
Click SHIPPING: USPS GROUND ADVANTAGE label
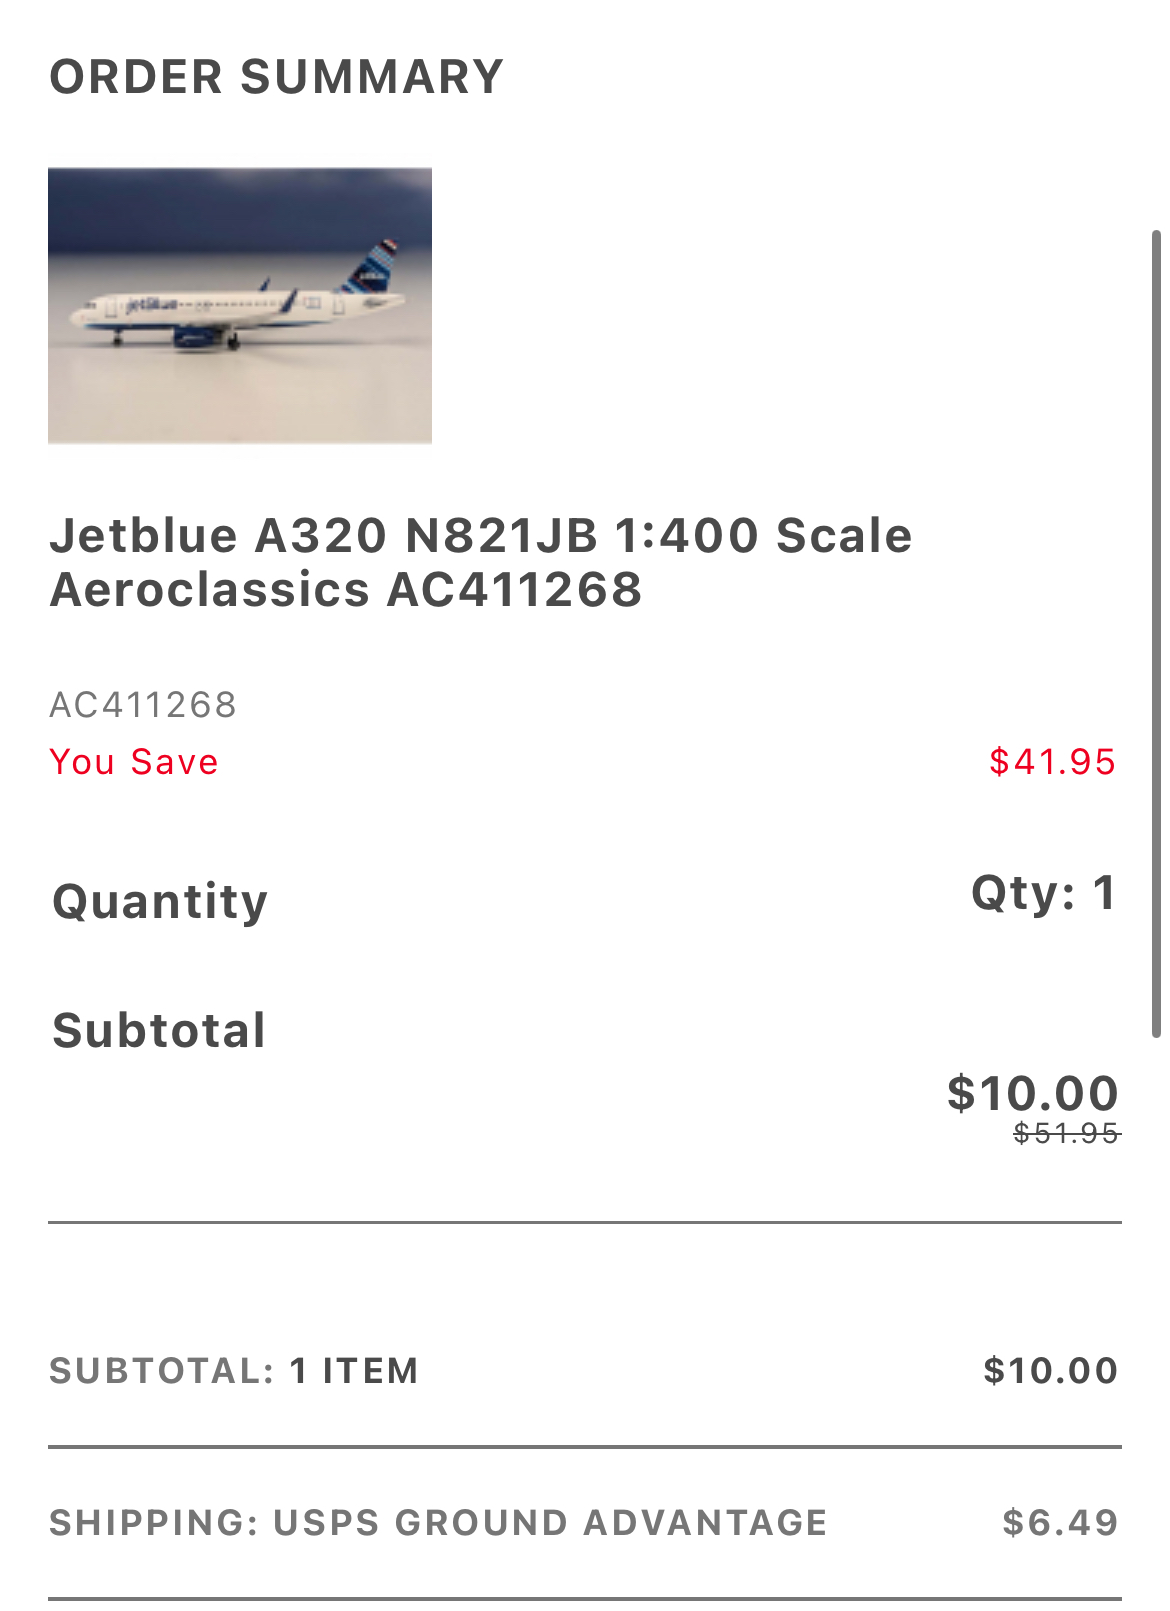438,1523
